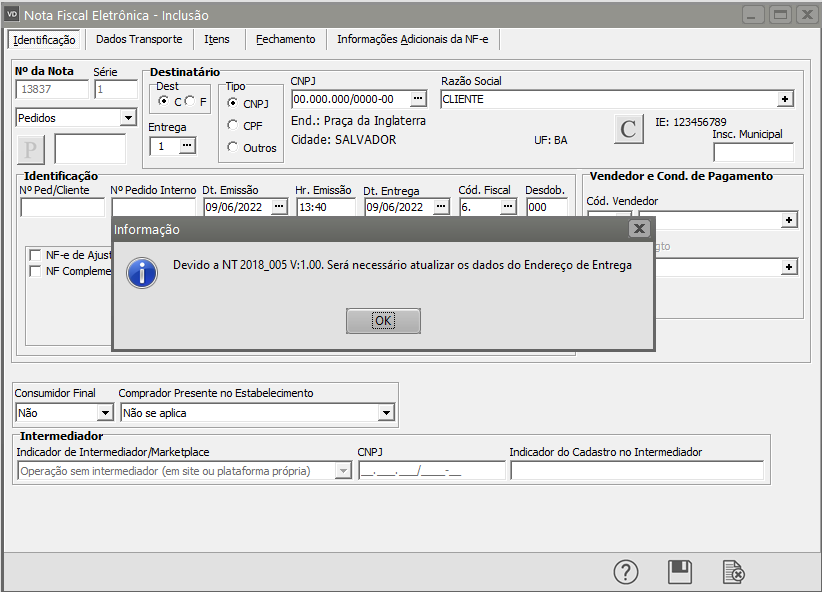
Task: Click the large C client button
Action: coord(628,129)
